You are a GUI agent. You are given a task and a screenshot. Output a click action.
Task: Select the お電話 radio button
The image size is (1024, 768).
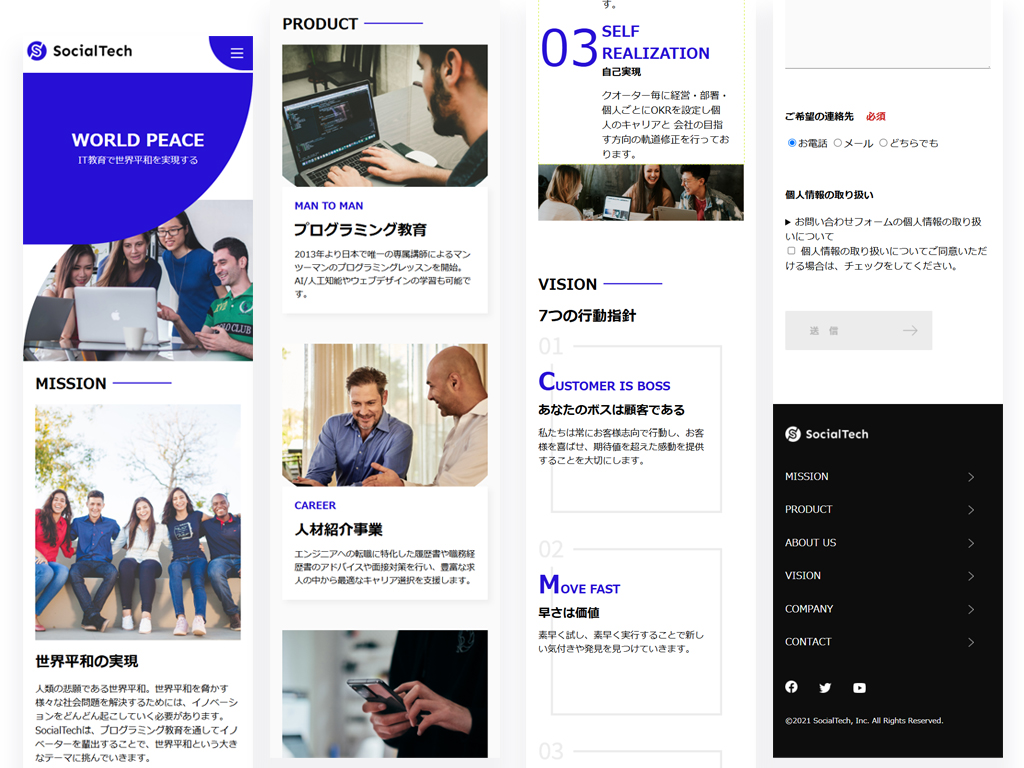click(x=792, y=143)
